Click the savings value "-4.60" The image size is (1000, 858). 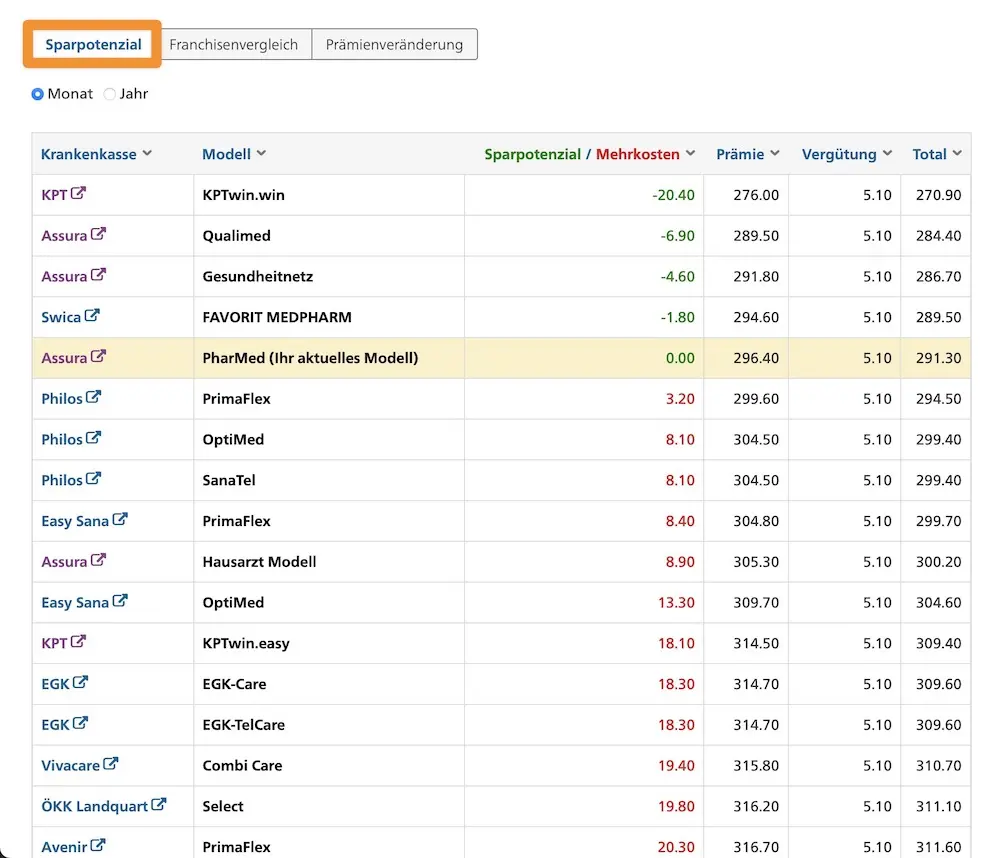[x=677, y=277]
